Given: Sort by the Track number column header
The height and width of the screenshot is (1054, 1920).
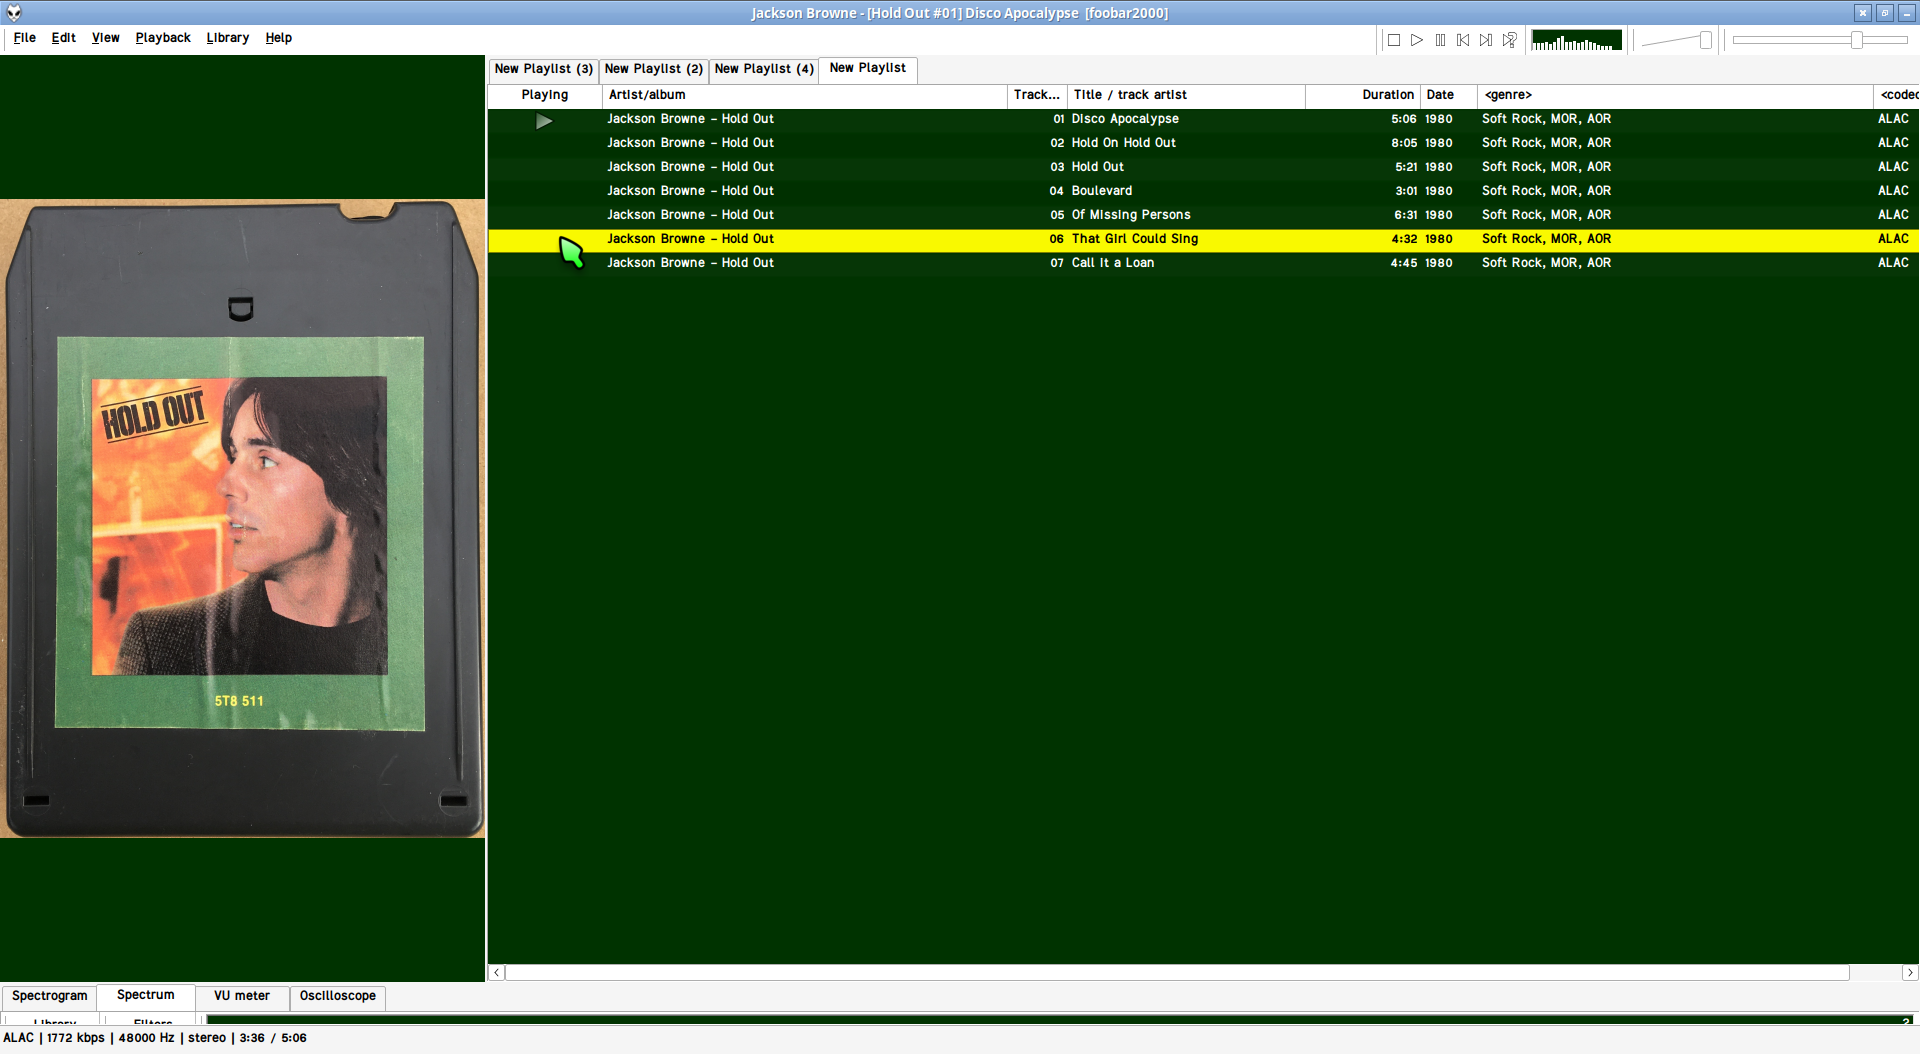Looking at the screenshot, I should pyautogui.click(x=1037, y=95).
